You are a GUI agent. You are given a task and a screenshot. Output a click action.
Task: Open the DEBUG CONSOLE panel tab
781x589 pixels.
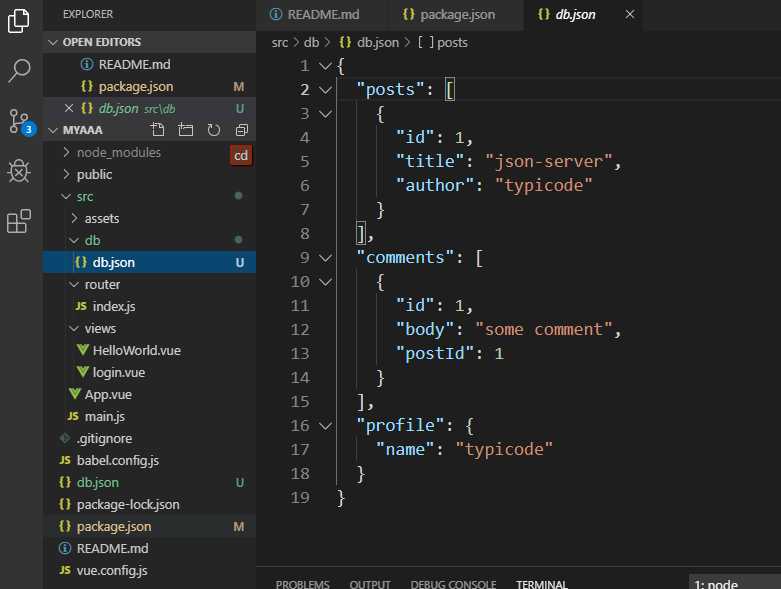tap(453, 584)
